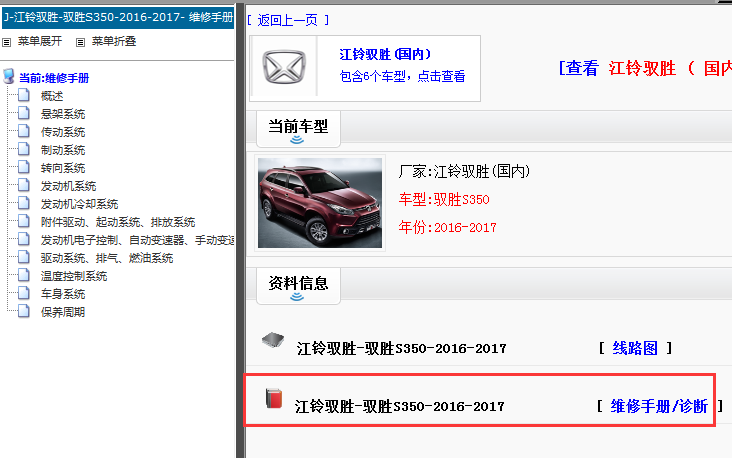This screenshot has height=458, width=732.
Task: Click the 菜单折叠 collapse-menu icon
Action: (80, 42)
